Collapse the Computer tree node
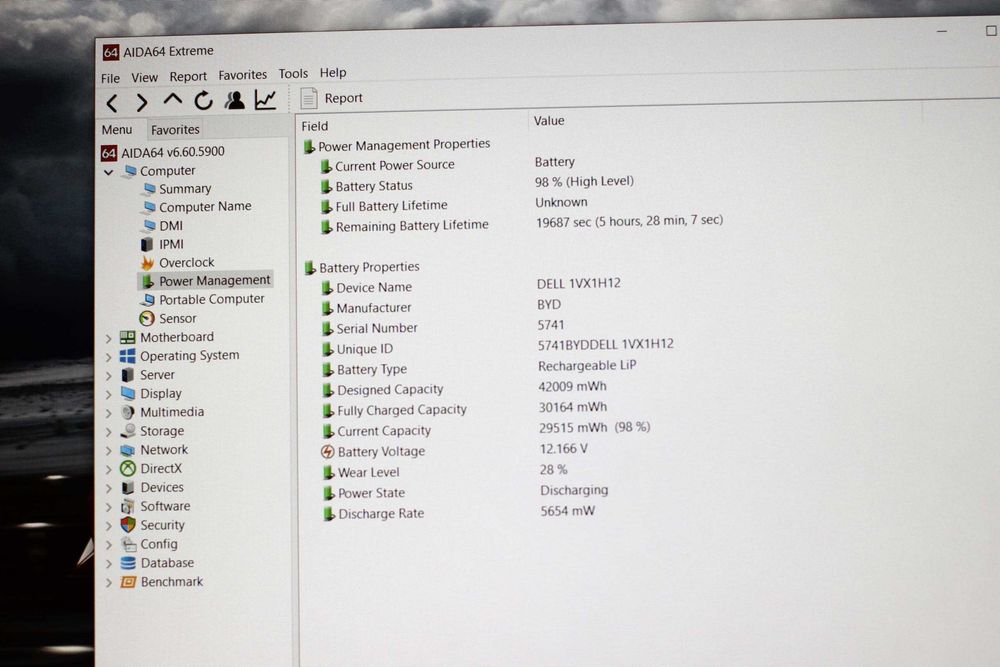1000x667 pixels. click(108, 172)
